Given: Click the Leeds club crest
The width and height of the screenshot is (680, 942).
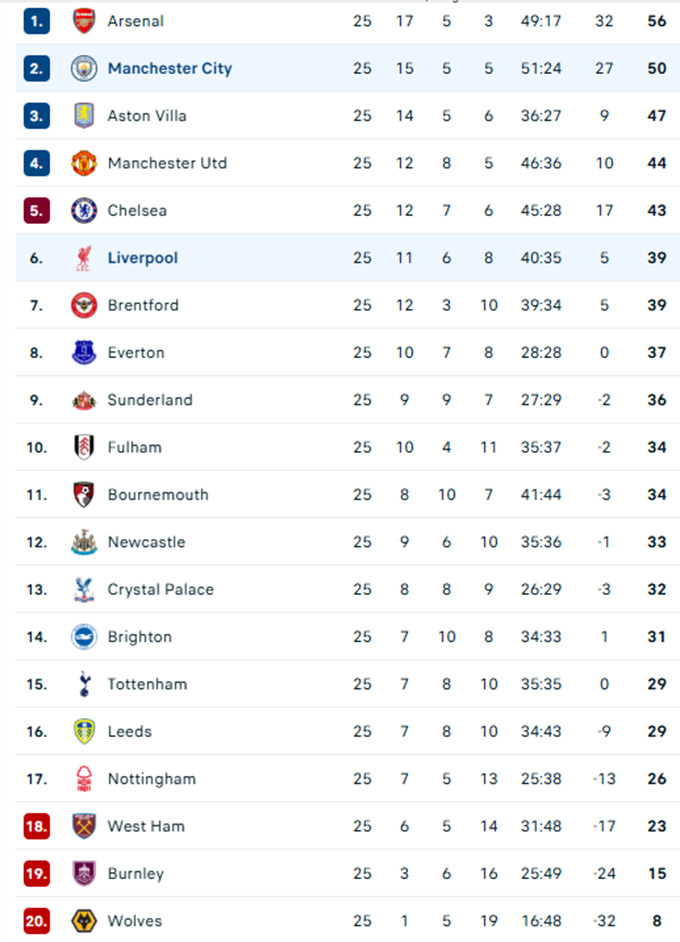Looking at the screenshot, I should click(x=84, y=731).
